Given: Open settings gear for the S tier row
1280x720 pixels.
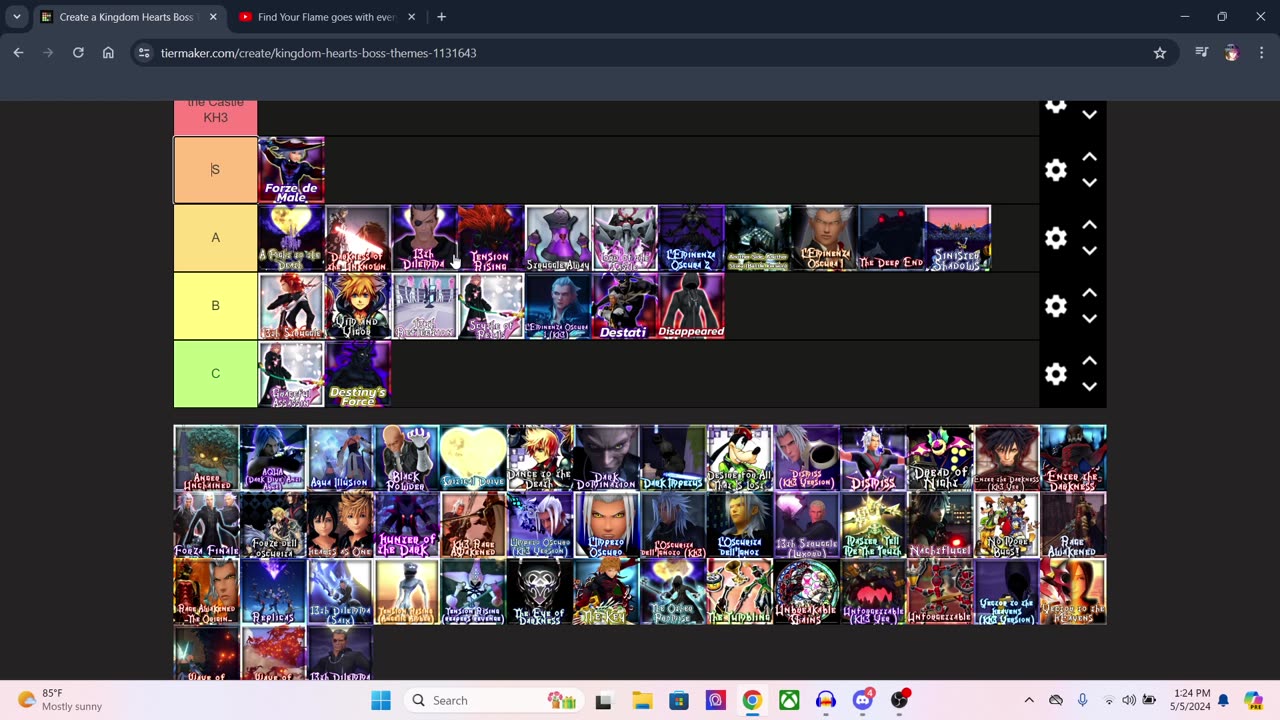Looking at the screenshot, I should click(x=1055, y=170).
